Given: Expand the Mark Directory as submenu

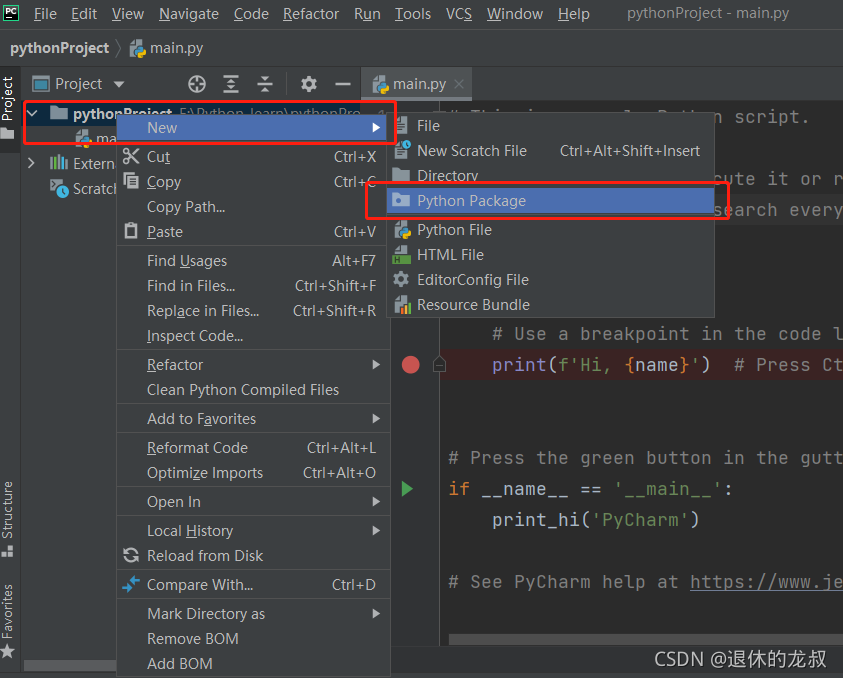Looking at the screenshot, I should point(253,613).
